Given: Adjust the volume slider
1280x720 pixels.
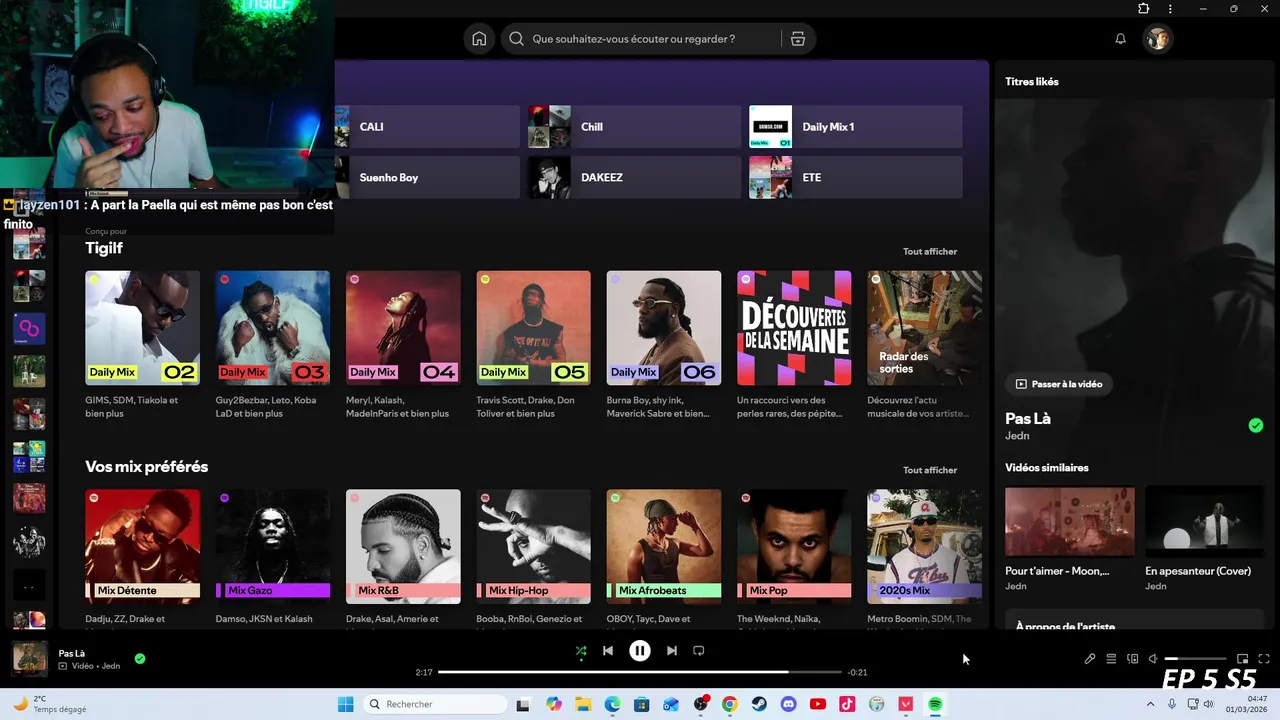Looking at the screenshot, I should point(1196,659).
